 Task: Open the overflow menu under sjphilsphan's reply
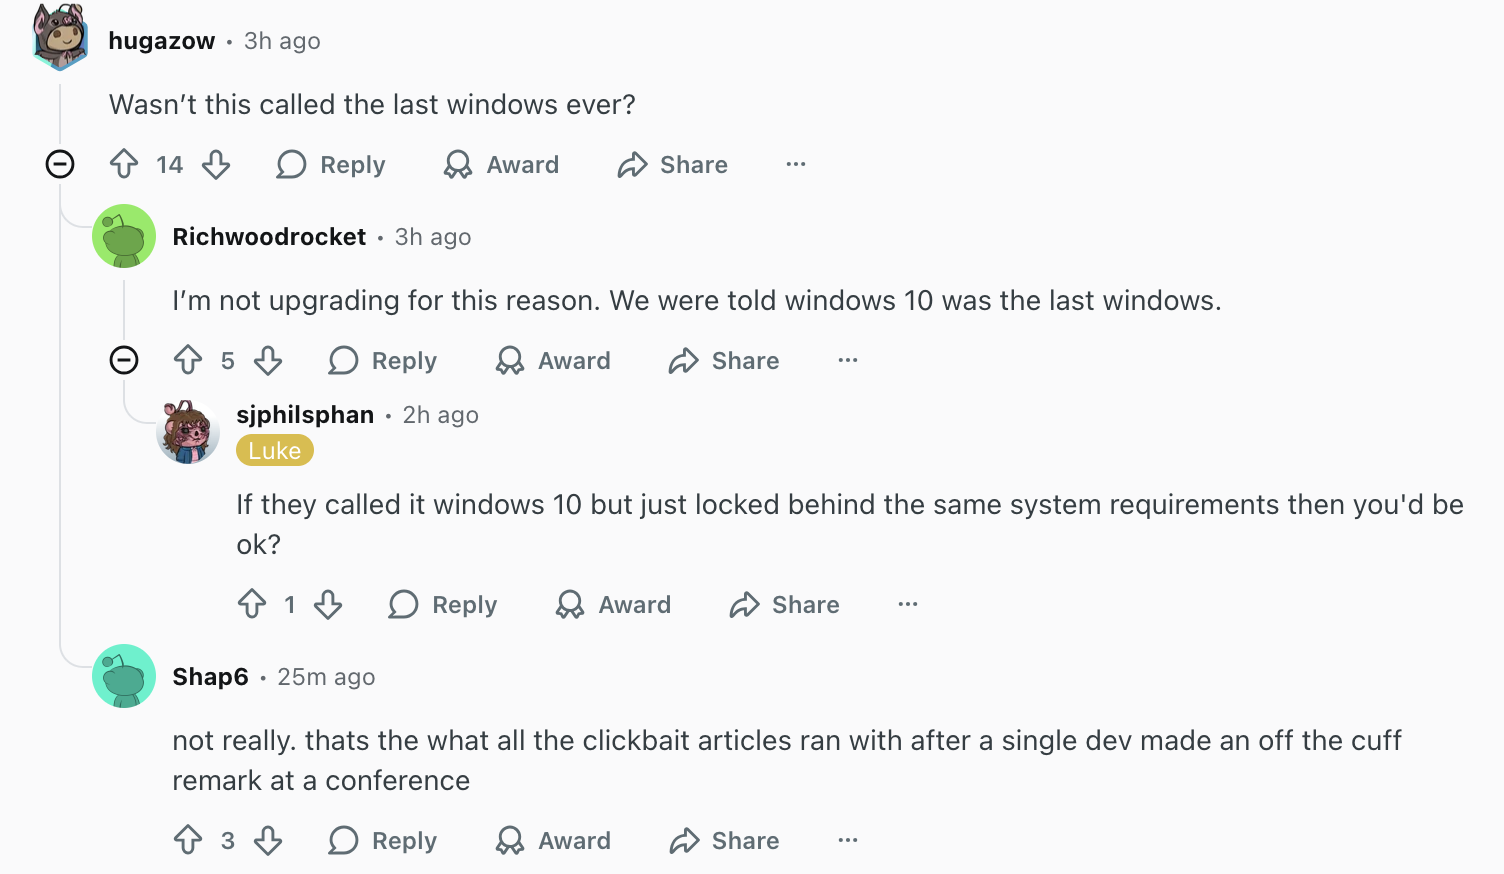point(907,604)
